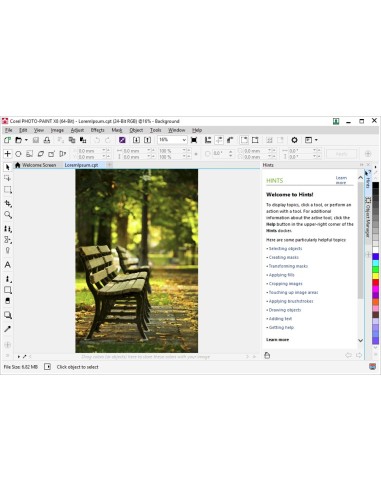
Task: Click the skew mode icon in the property bar
Action: 41,154
